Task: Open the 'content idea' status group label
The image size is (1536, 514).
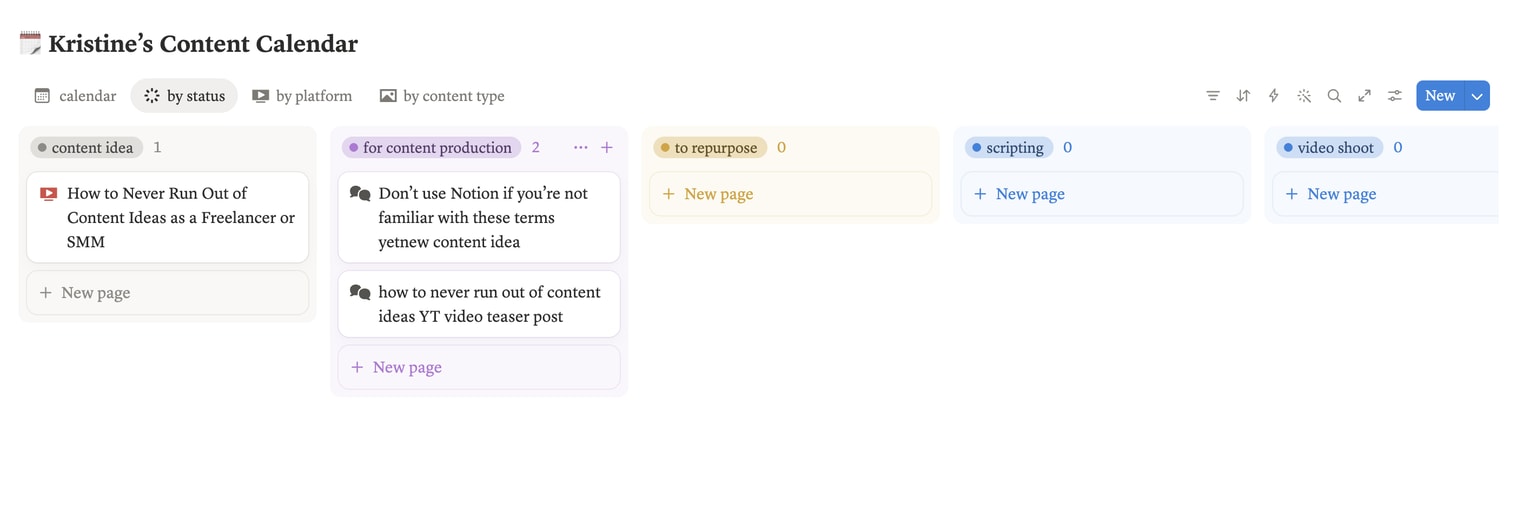Action: pos(86,147)
